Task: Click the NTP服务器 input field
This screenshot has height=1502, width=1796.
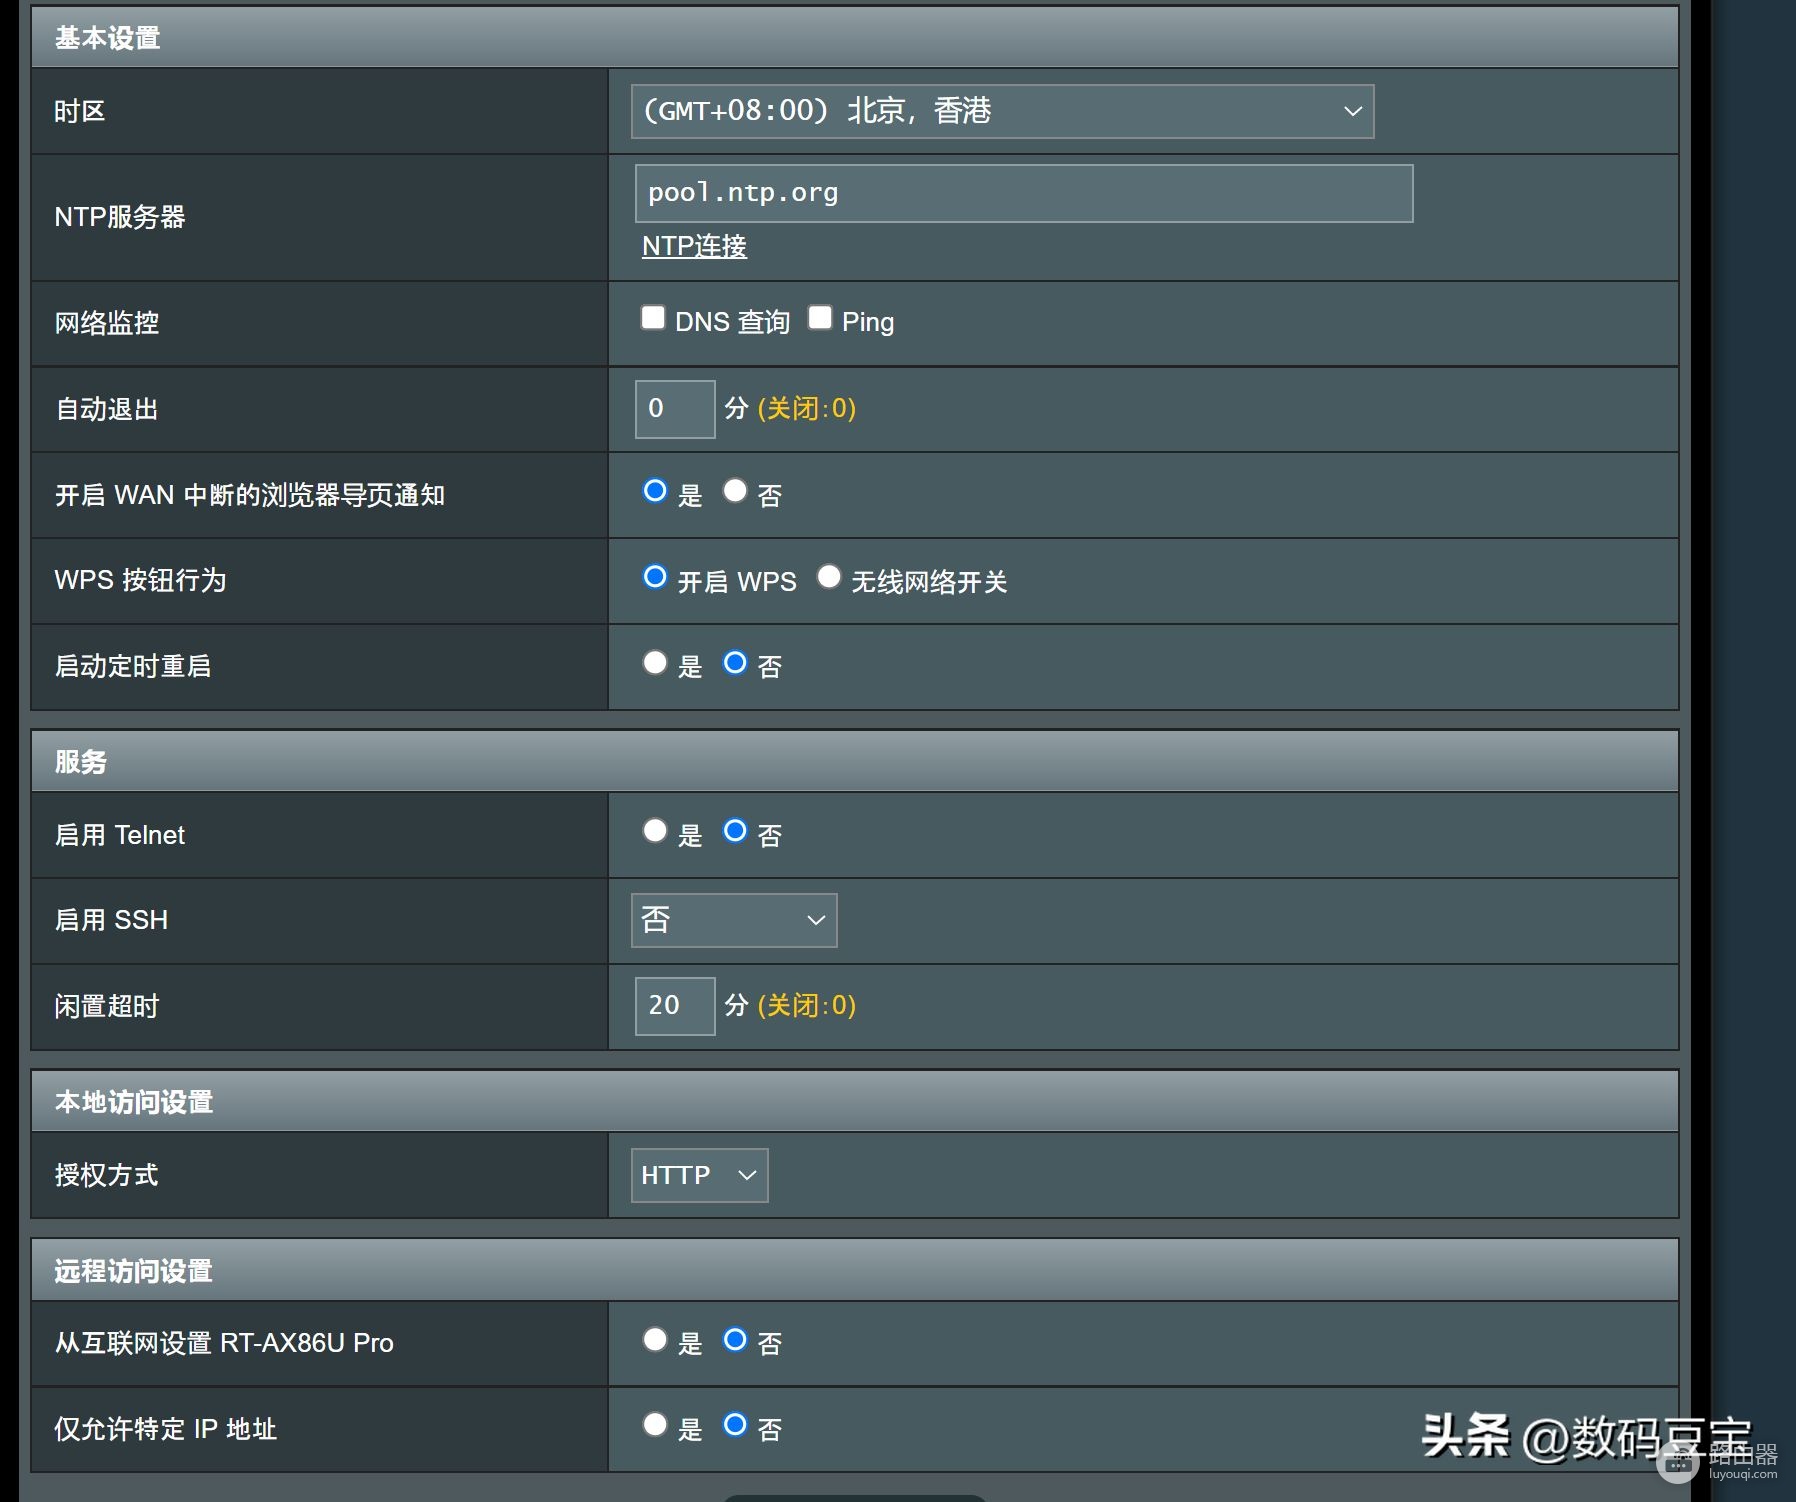Action: [x=1023, y=193]
